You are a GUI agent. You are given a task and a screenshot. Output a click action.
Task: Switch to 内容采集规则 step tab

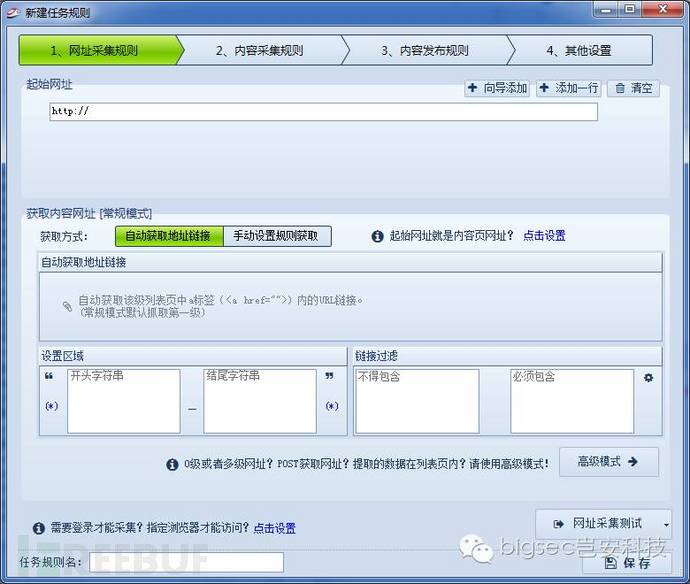point(260,50)
